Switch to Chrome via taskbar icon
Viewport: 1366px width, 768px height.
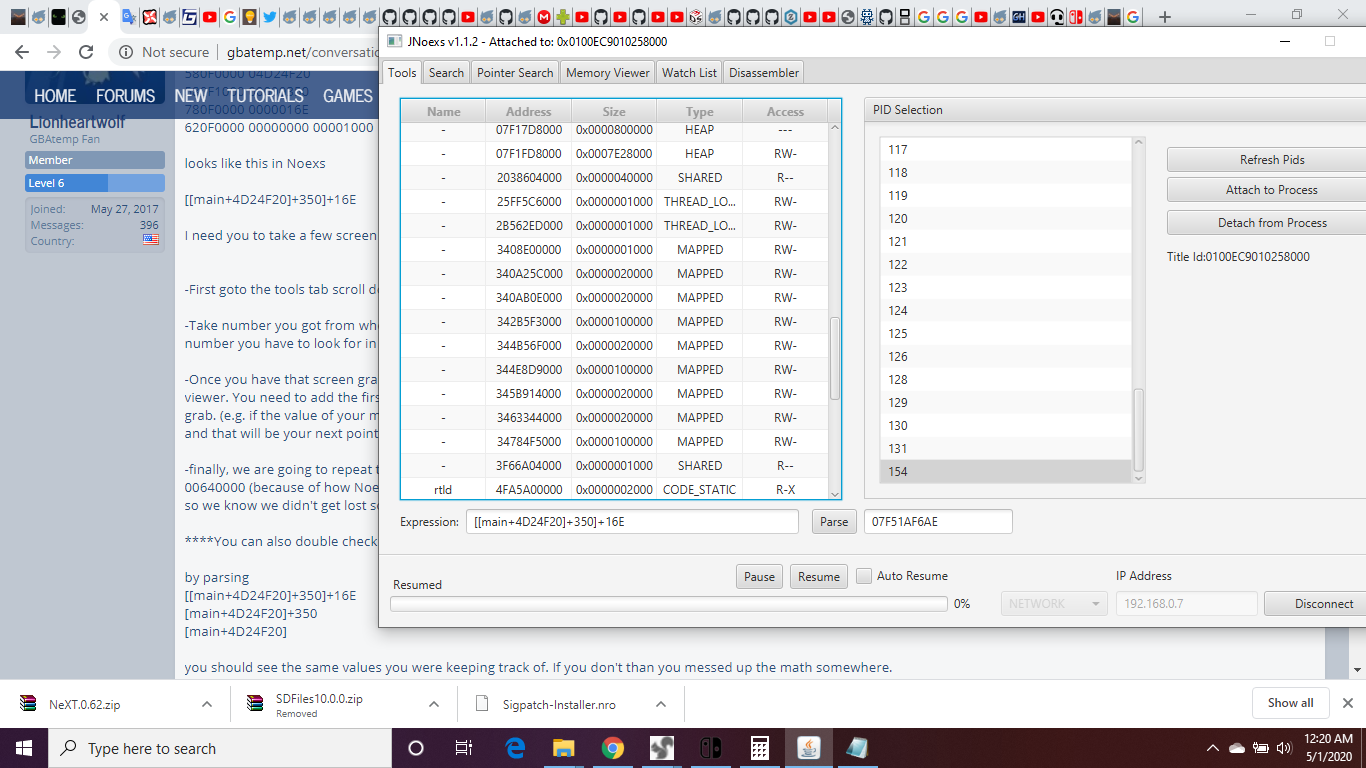click(x=613, y=748)
